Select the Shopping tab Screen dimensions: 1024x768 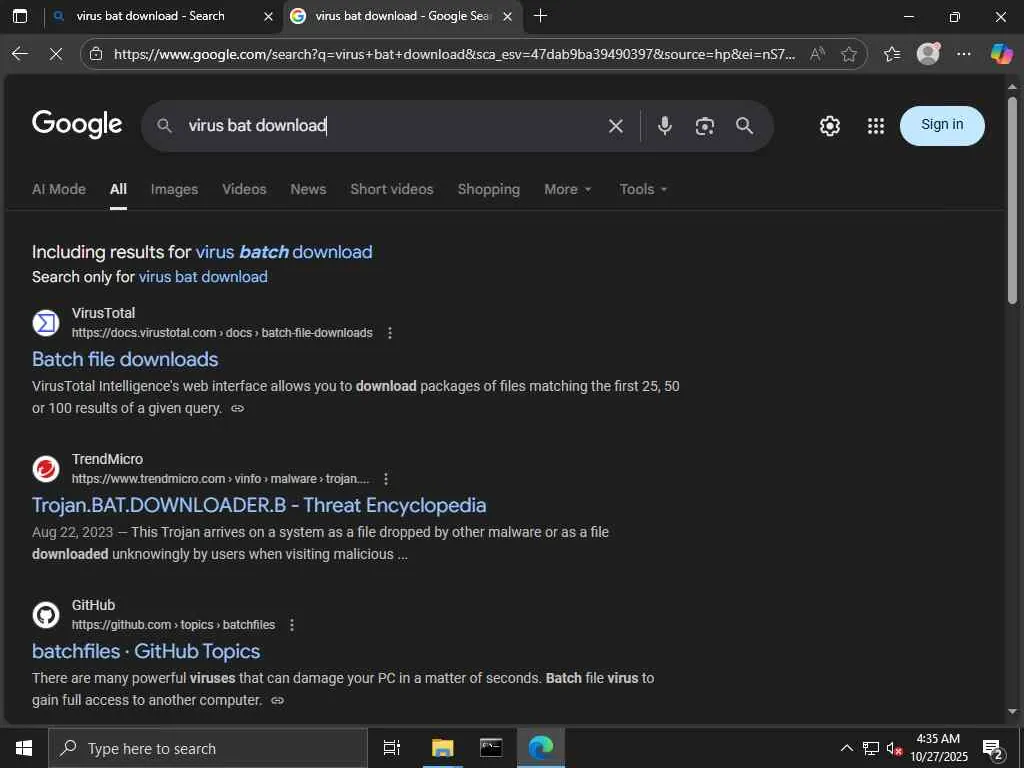pyautogui.click(x=488, y=189)
